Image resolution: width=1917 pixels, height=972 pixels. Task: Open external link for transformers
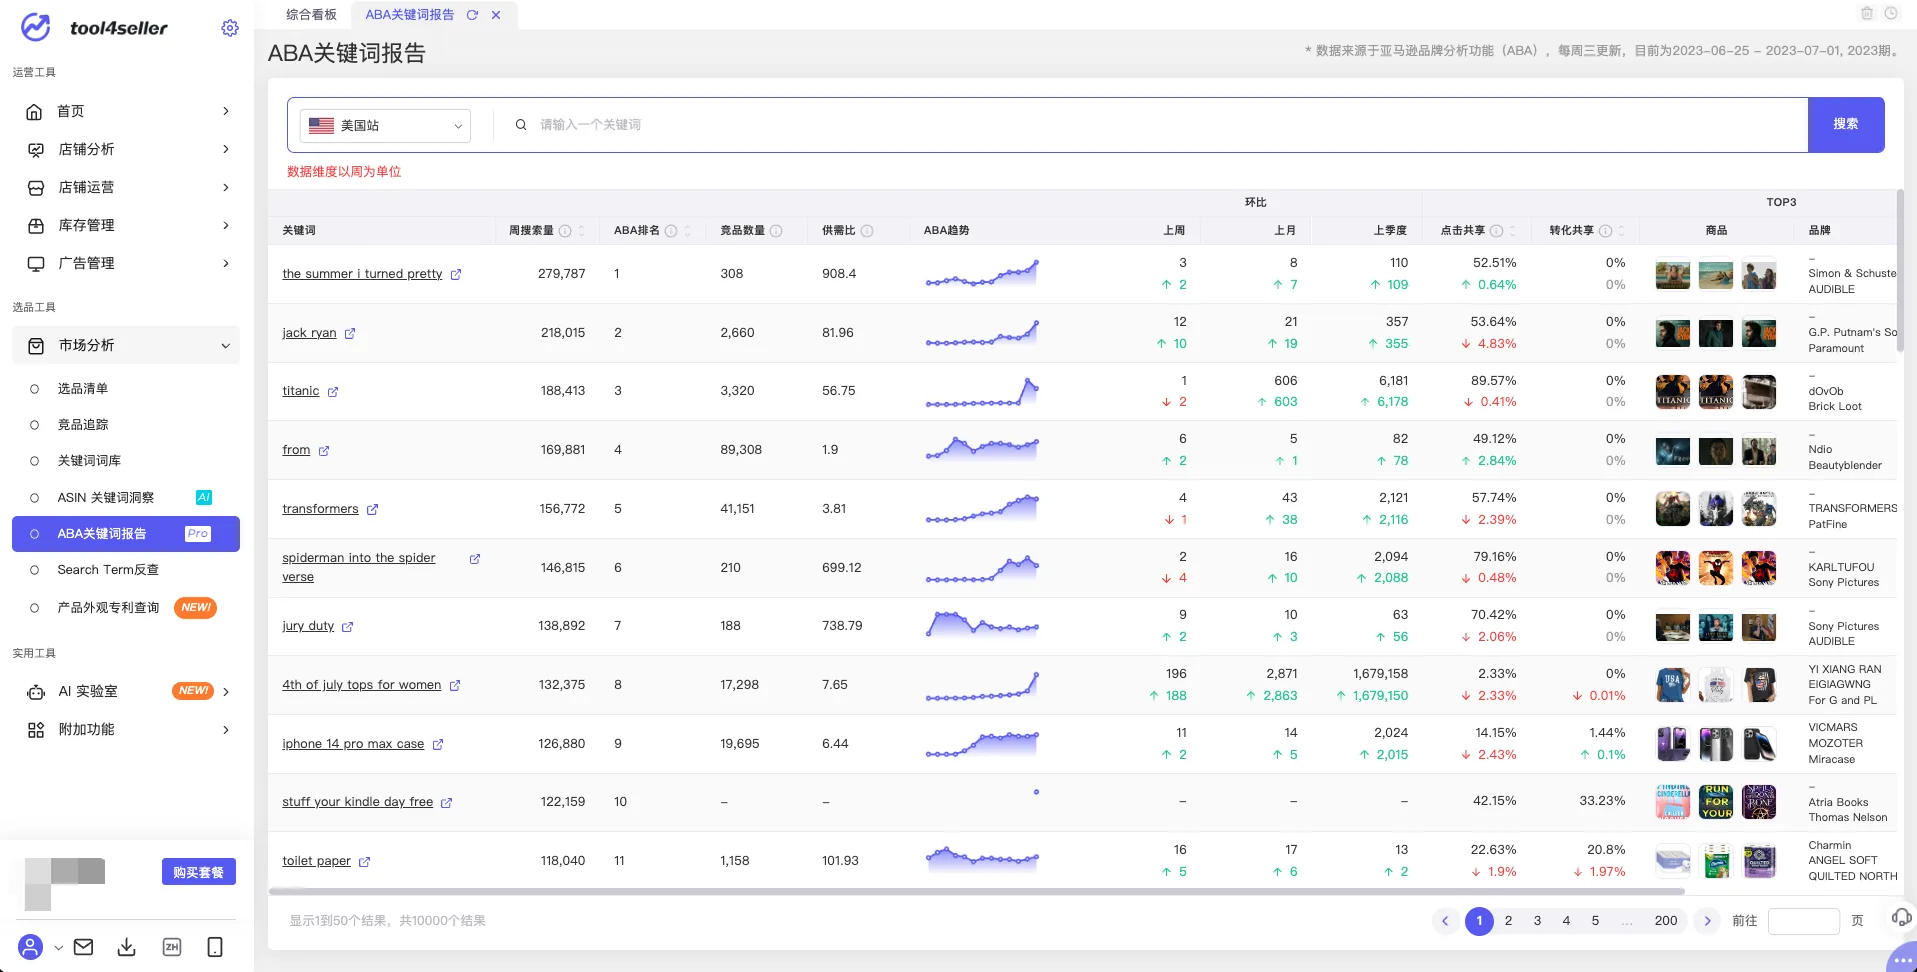coord(372,510)
